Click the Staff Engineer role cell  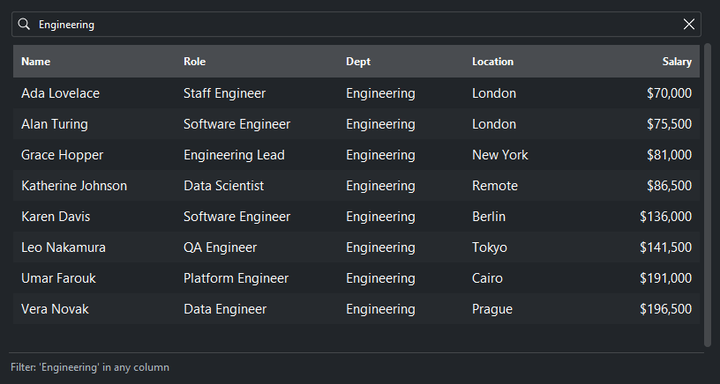click(x=225, y=93)
